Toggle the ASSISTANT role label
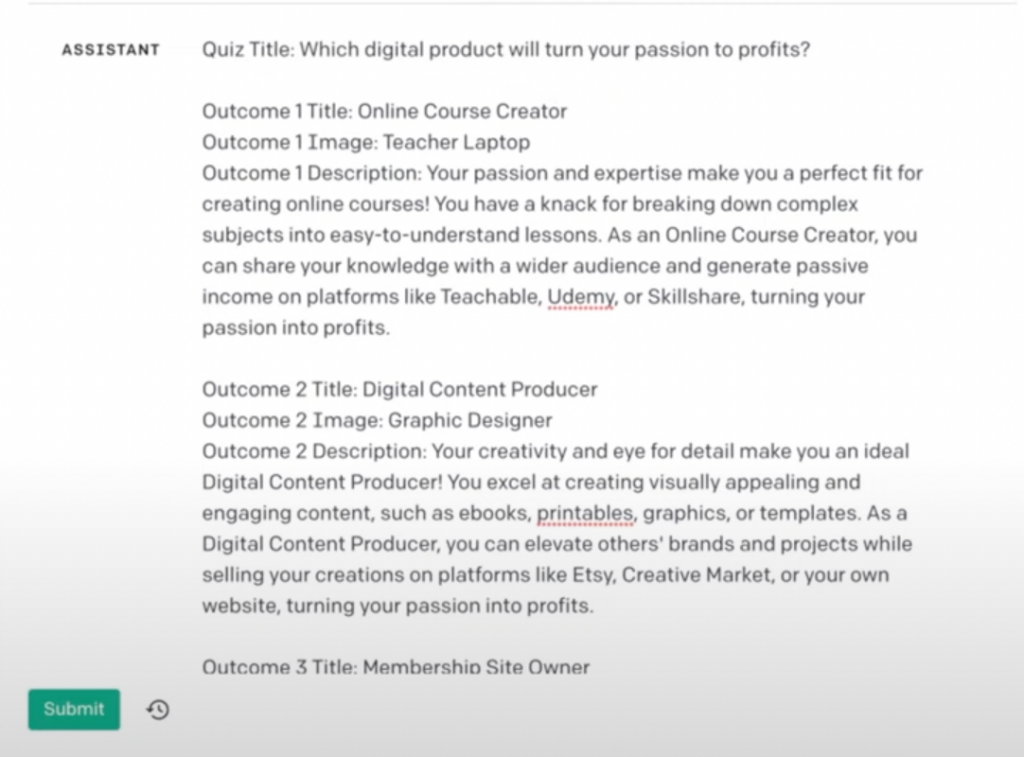The width and height of the screenshot is (1024, 757). coord(111,50)
